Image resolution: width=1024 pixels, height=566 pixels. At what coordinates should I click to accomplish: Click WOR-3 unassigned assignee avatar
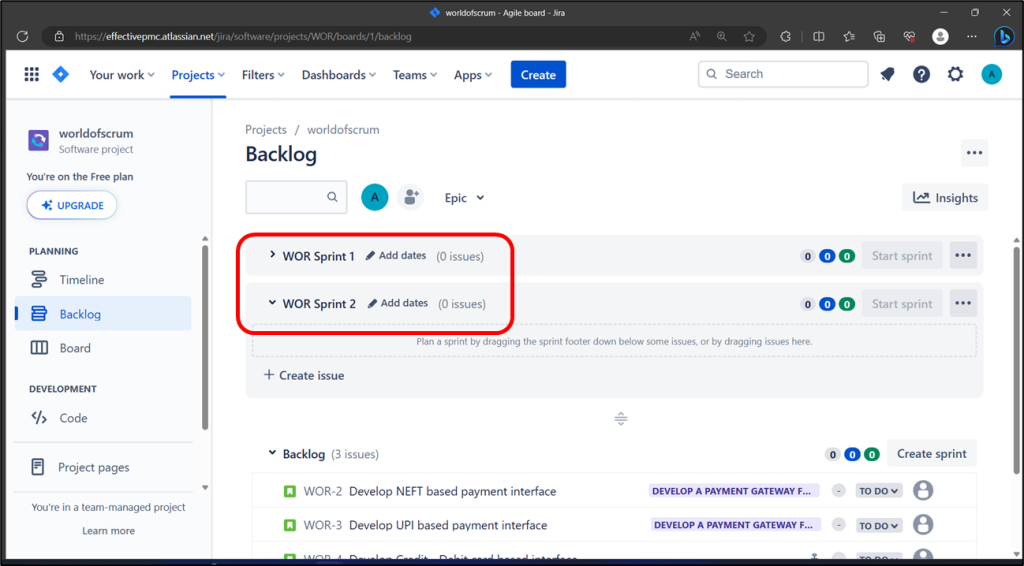pyautogui.click(x=923, y=524)
